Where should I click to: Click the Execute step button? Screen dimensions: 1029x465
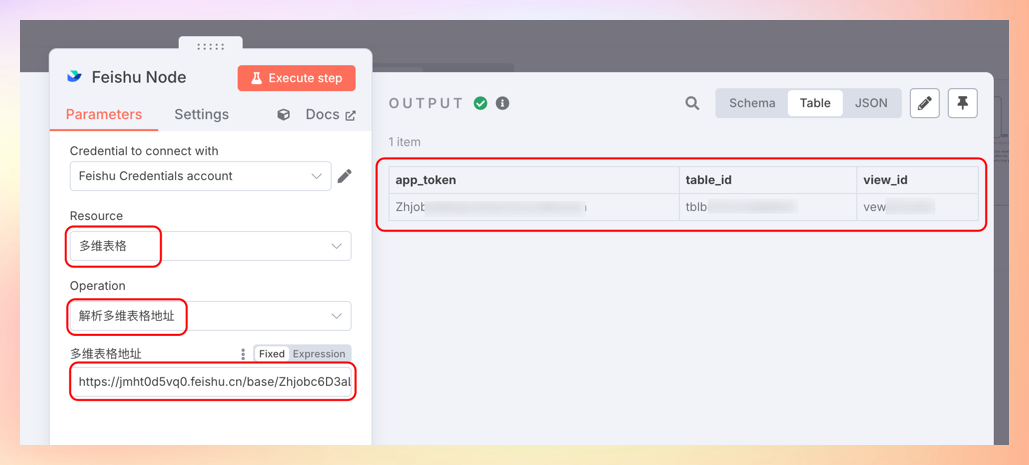coord(296,78)
